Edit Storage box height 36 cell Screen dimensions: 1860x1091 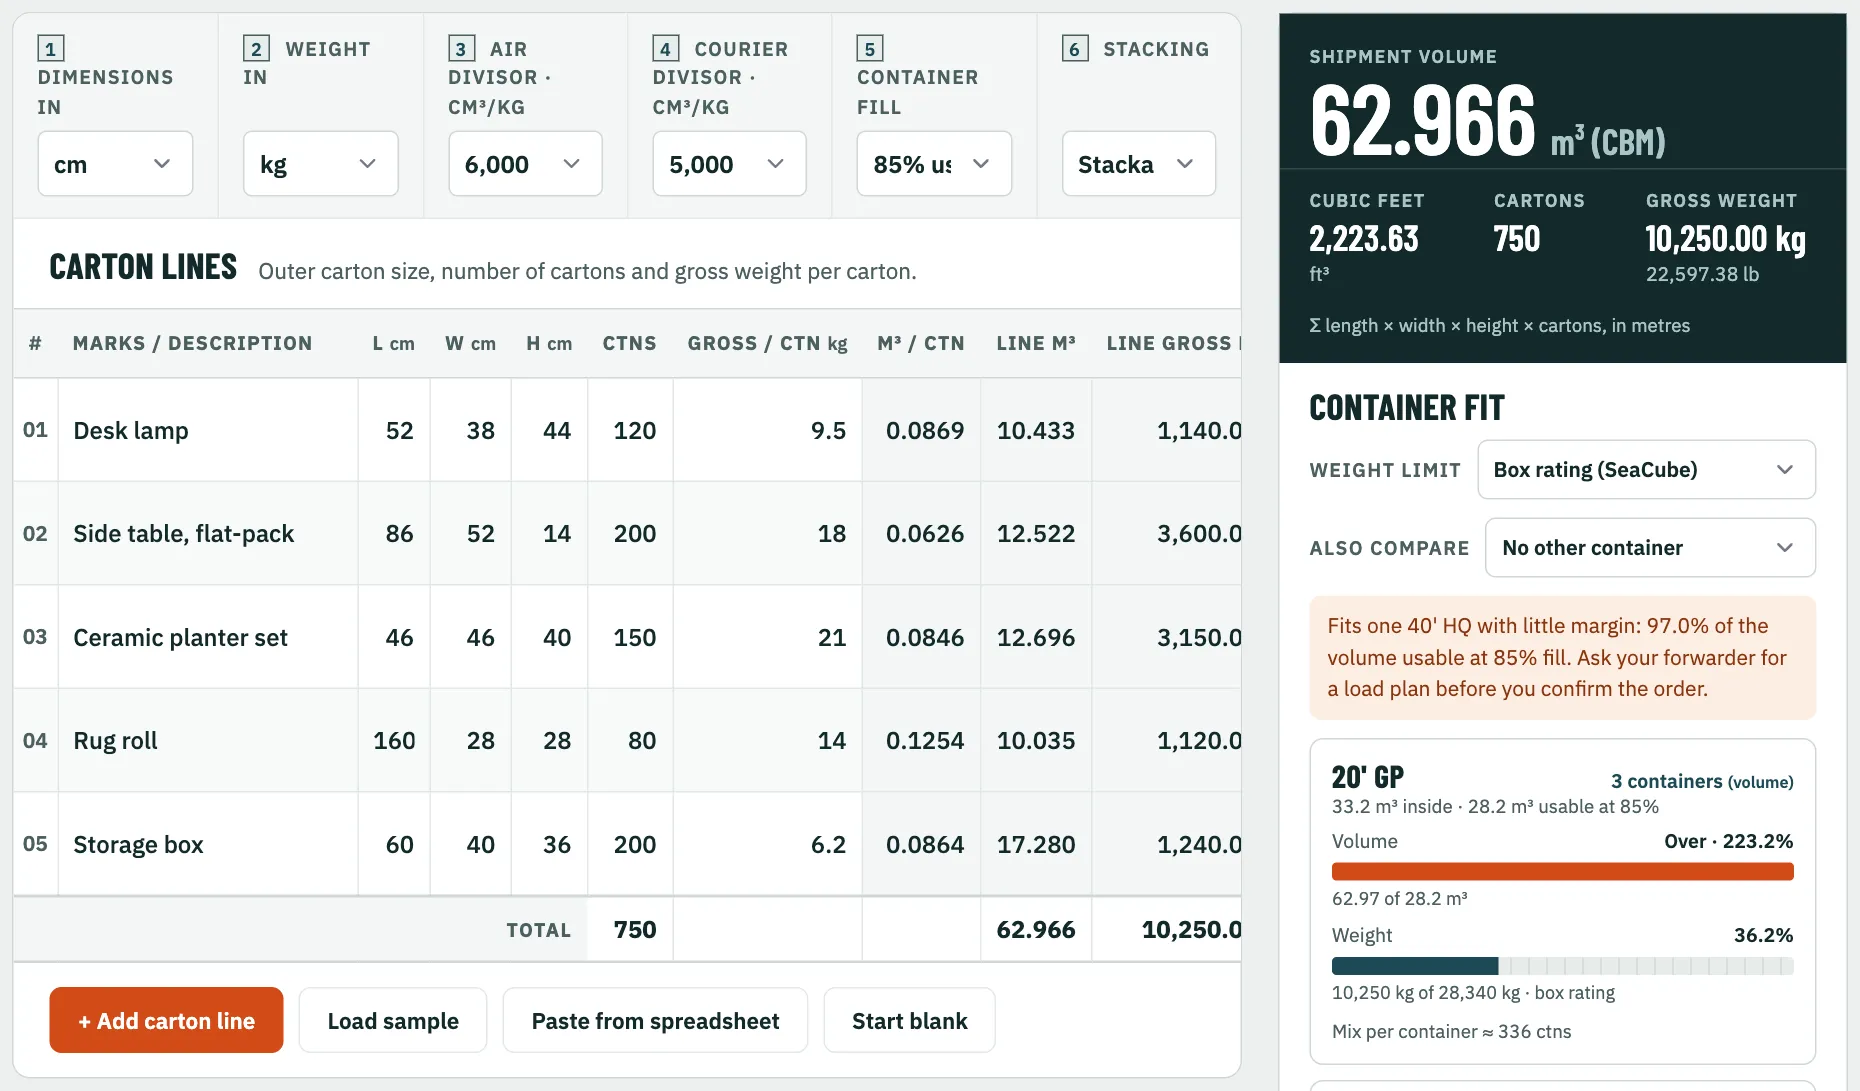point(550,845)
